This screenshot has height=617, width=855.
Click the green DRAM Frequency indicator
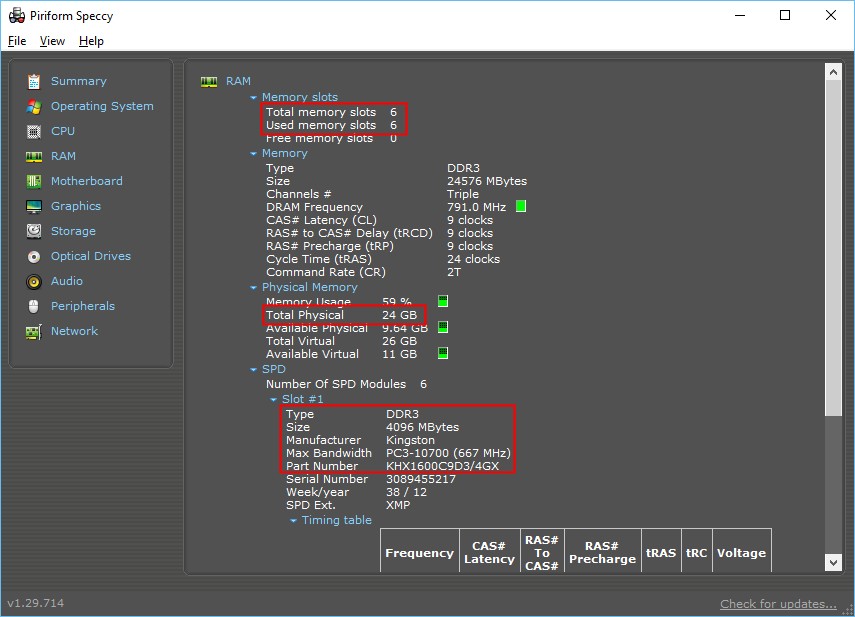[x=521, y=207]
